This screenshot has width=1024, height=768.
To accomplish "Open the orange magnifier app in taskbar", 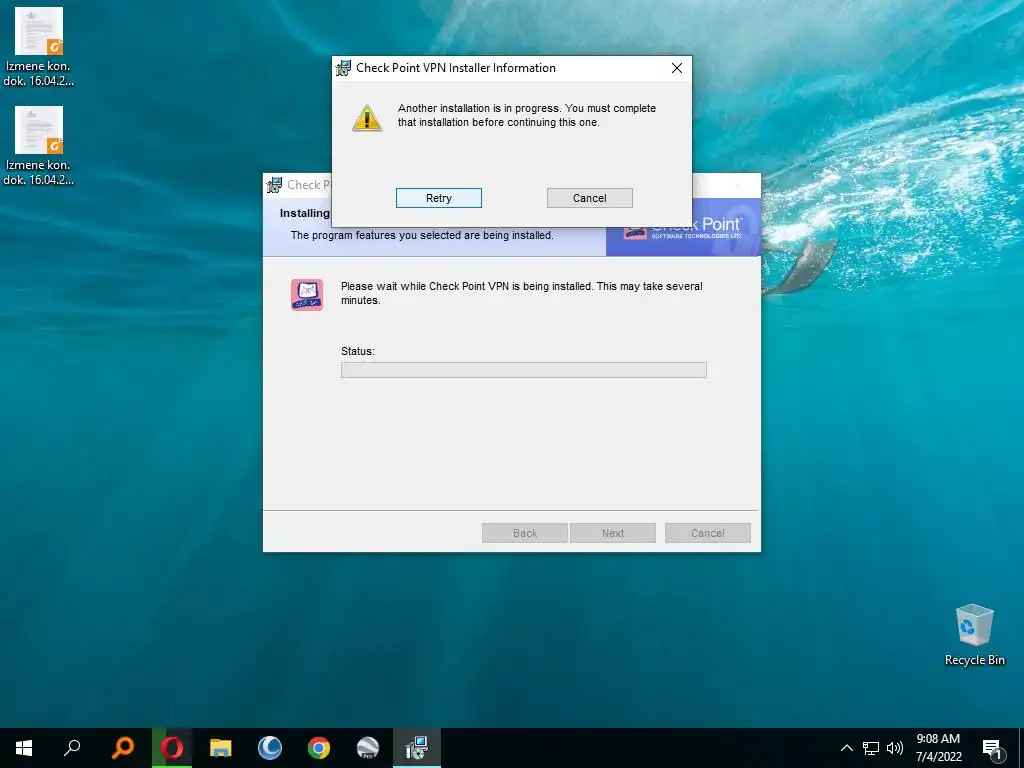I will (123, 748).
